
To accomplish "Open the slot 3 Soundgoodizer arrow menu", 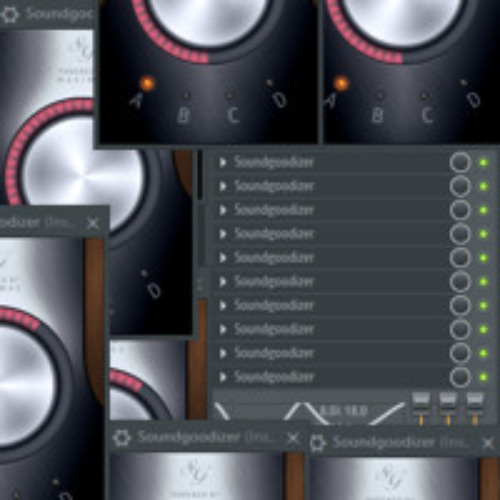I will tap(223, 210).
